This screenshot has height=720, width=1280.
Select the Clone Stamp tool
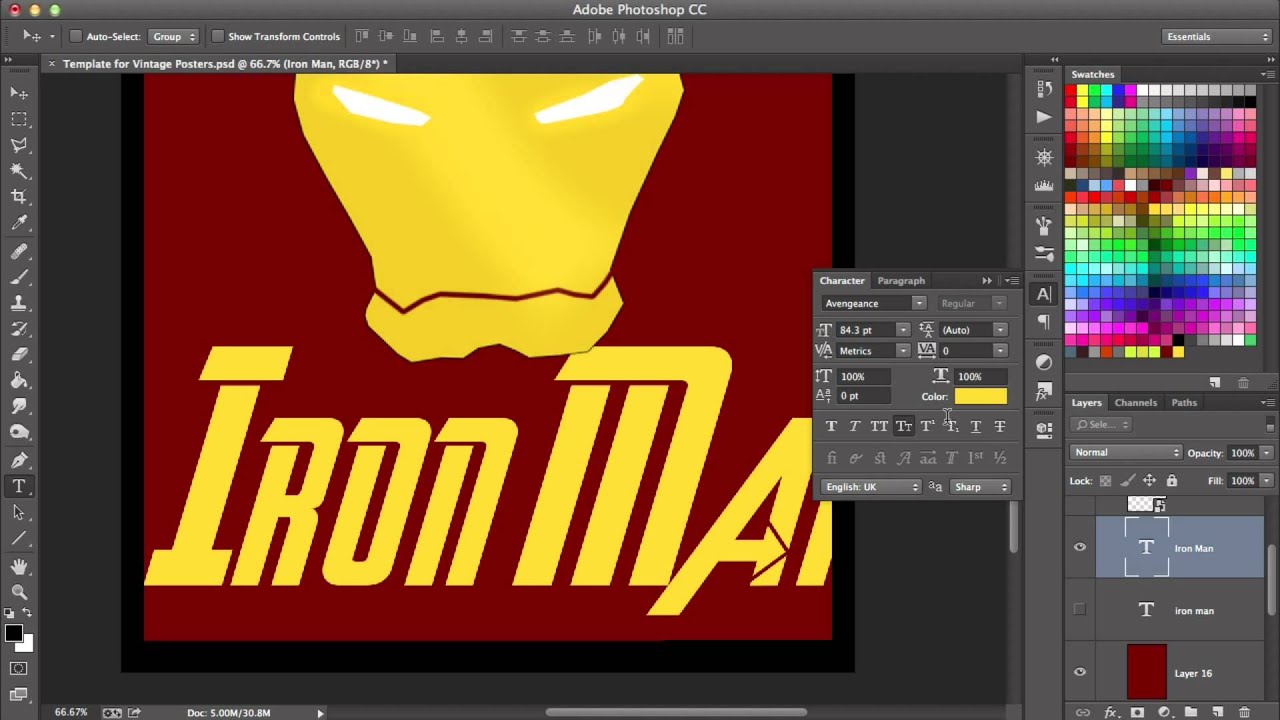(x=19, y=303)
